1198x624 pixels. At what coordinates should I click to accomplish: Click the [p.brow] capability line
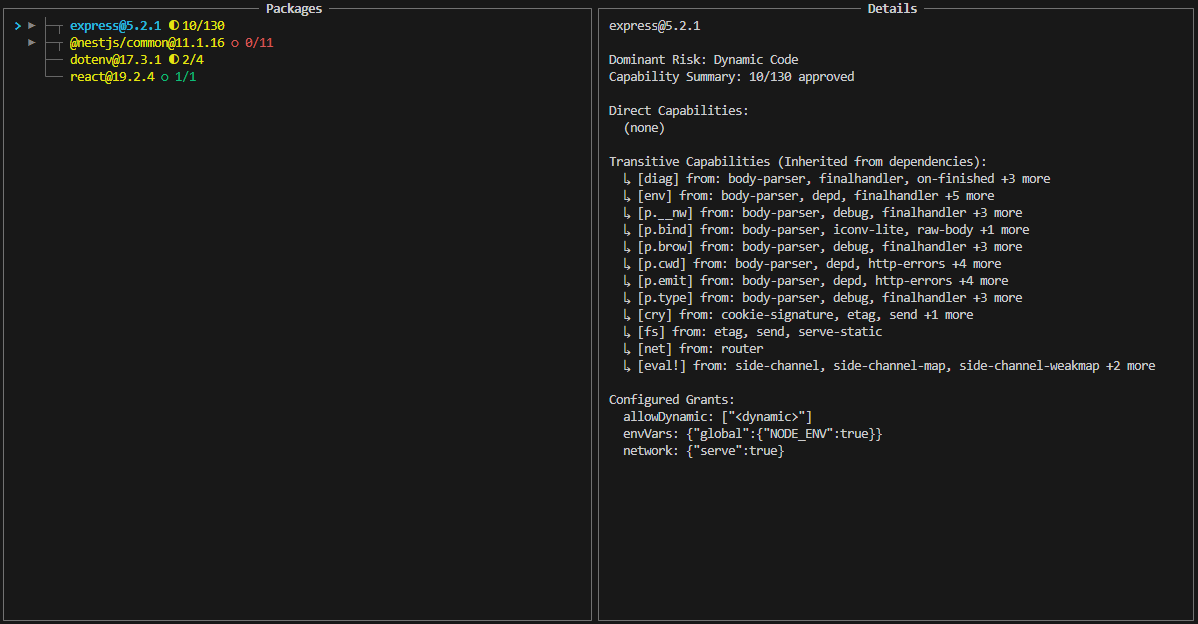[x=822, y=247]
